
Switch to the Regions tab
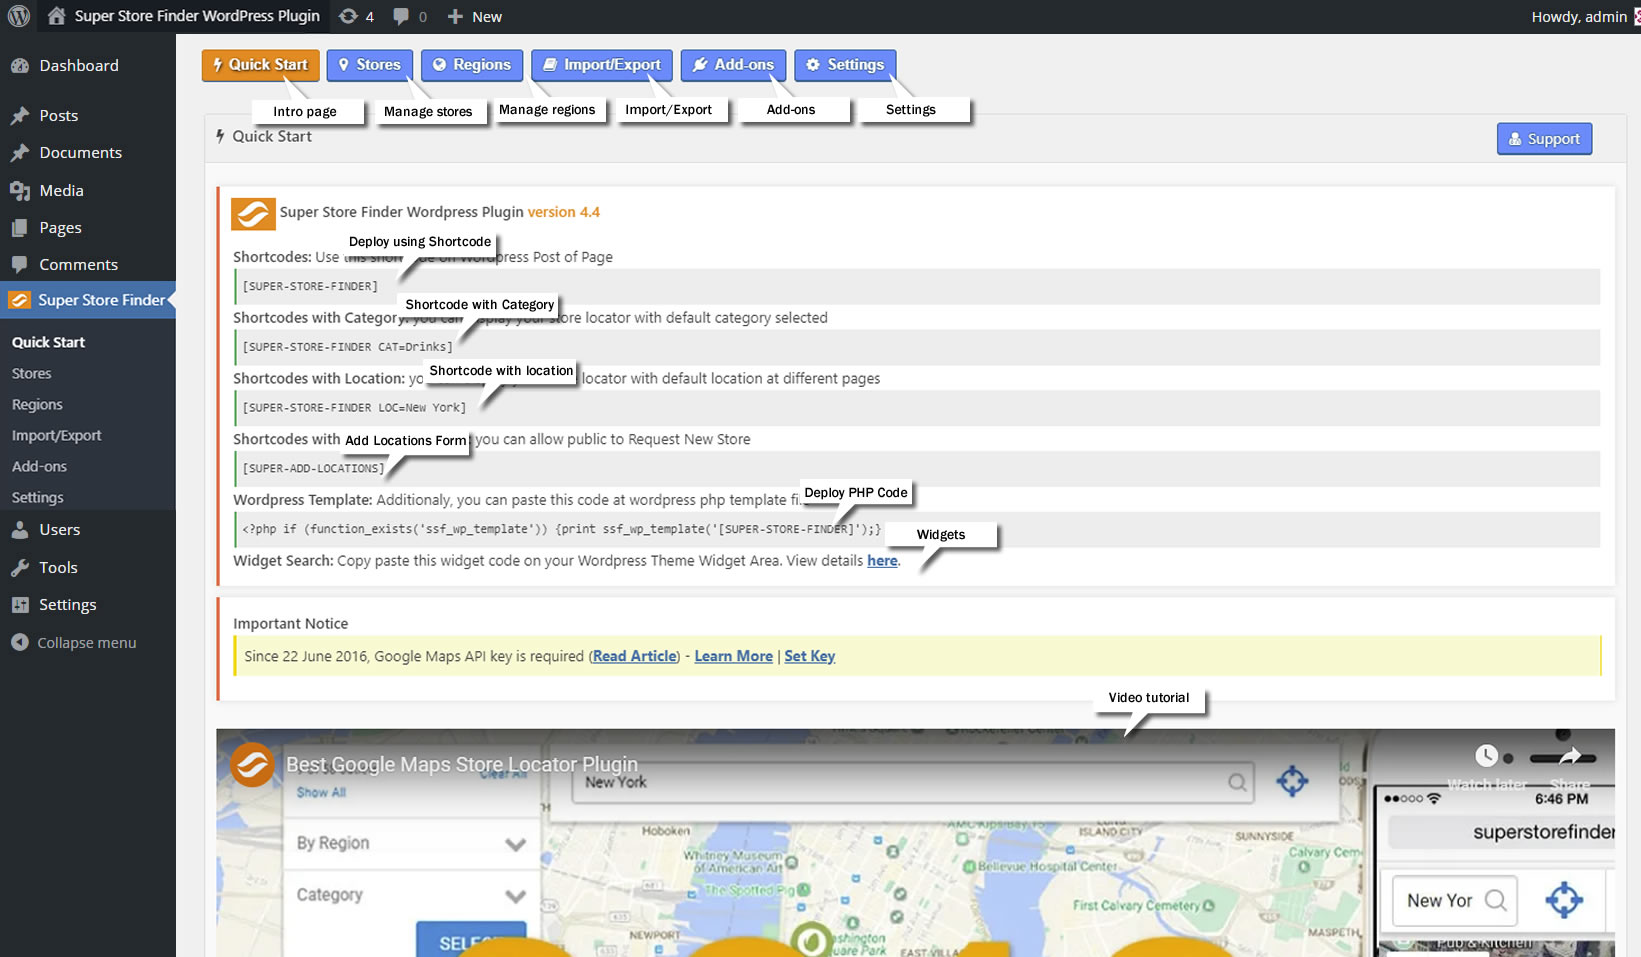pos(472,65)
